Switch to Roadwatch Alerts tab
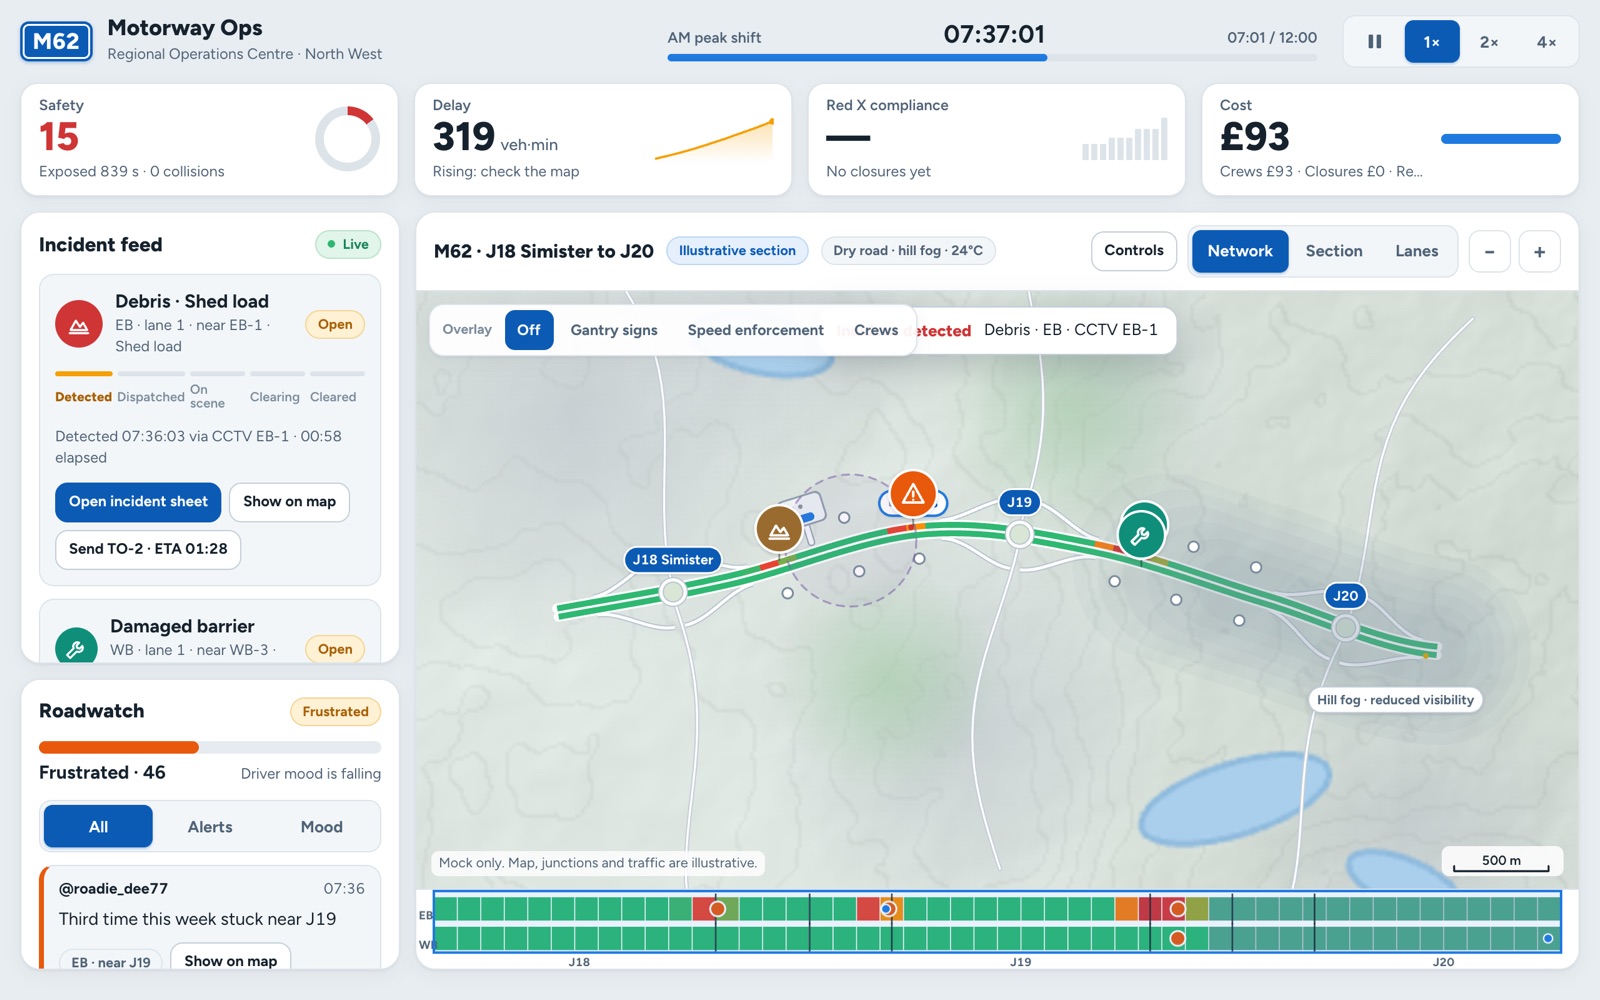 (x=210, y=827)
